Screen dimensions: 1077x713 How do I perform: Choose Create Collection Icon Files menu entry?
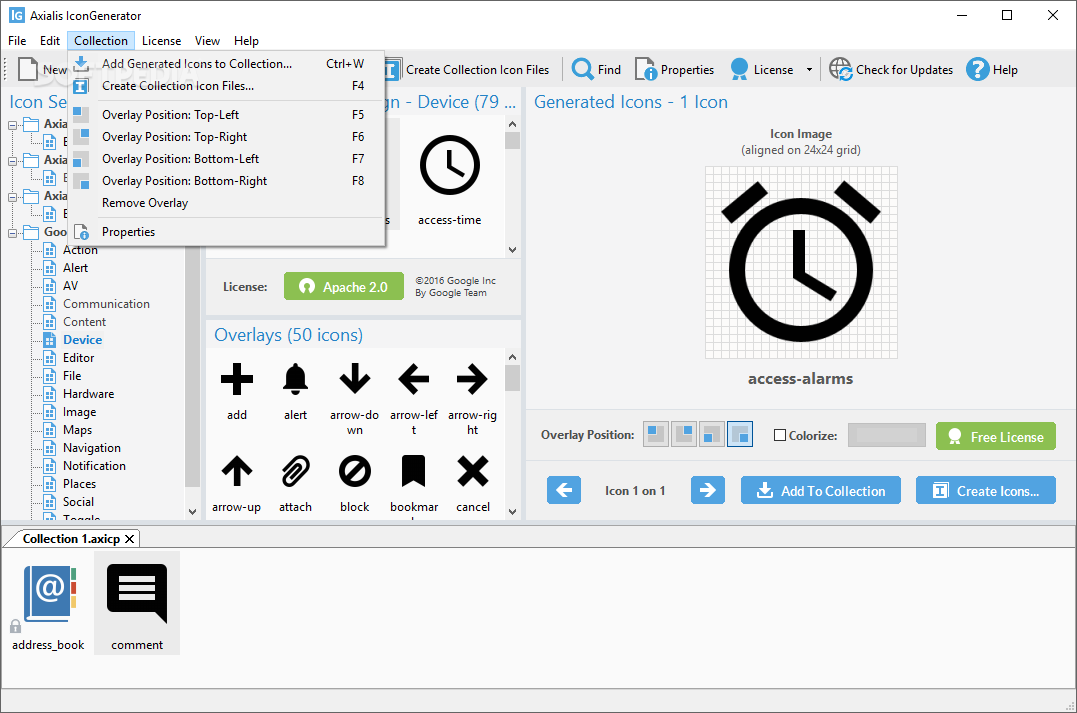click(227, 86)
